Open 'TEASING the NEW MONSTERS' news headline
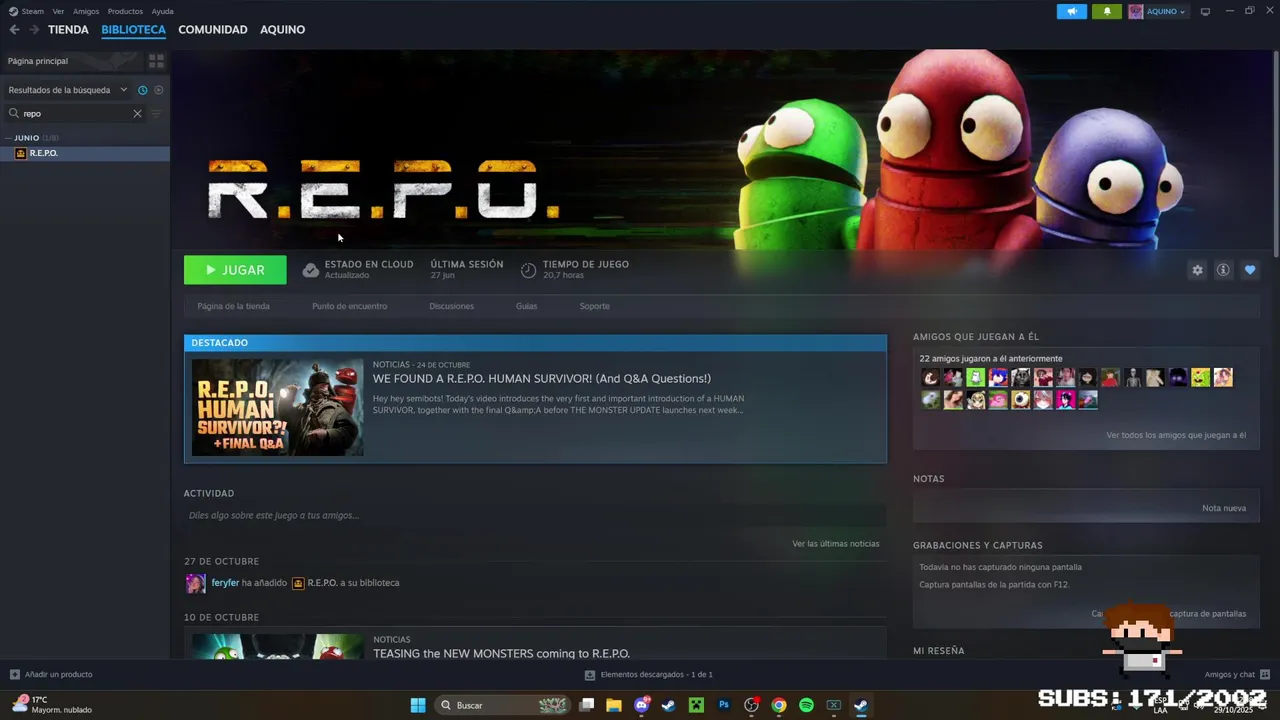Viewport: 1280px width, 720px height. (501, 653)
